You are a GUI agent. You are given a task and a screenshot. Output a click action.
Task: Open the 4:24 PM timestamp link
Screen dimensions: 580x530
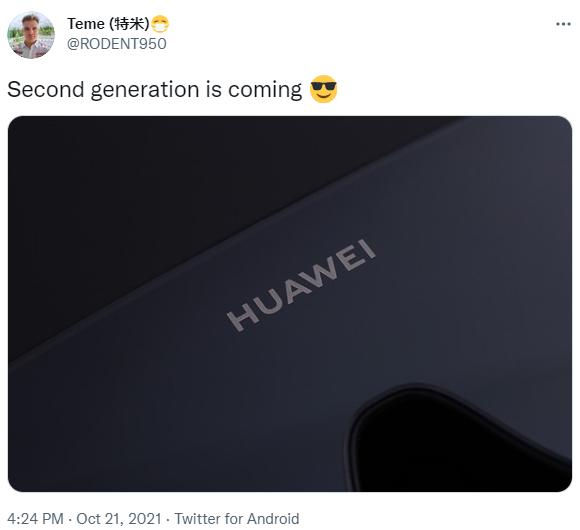coord(35,519)
